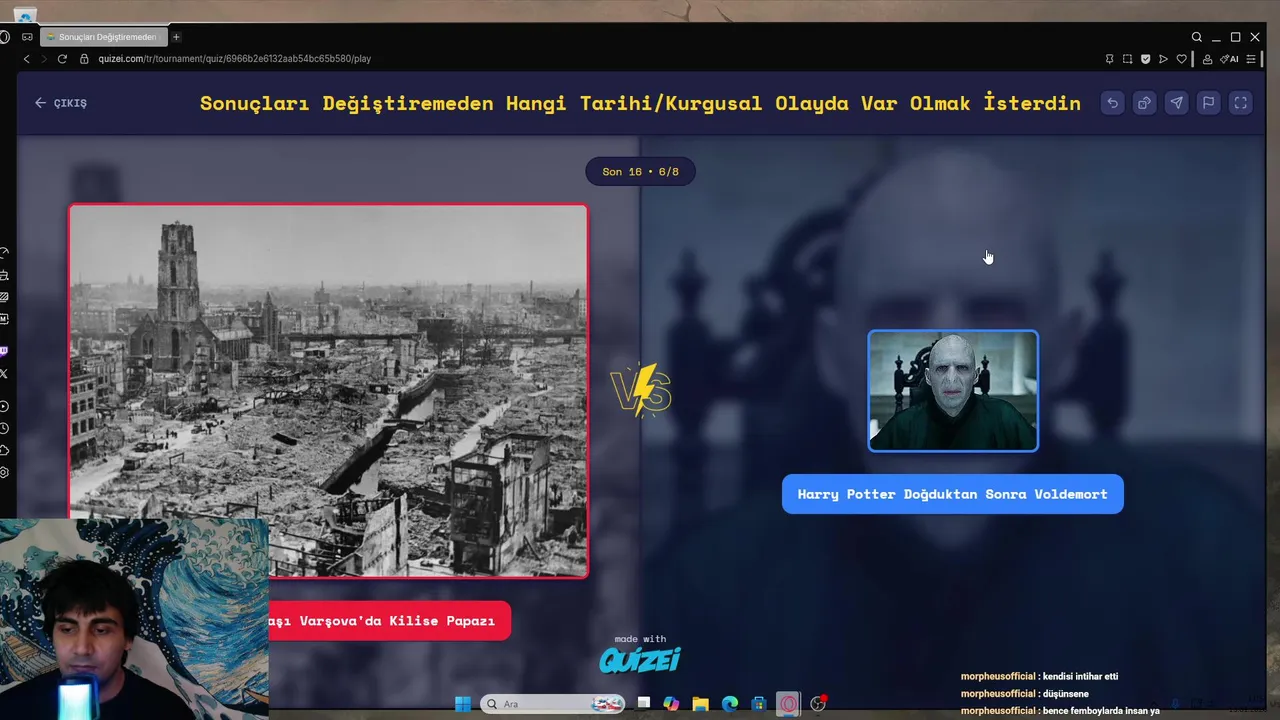Image resolution: width=1280 pixels, height=720 pixels.
Task: Pick the Voldemort image card
Action: (x=953, y=391)
